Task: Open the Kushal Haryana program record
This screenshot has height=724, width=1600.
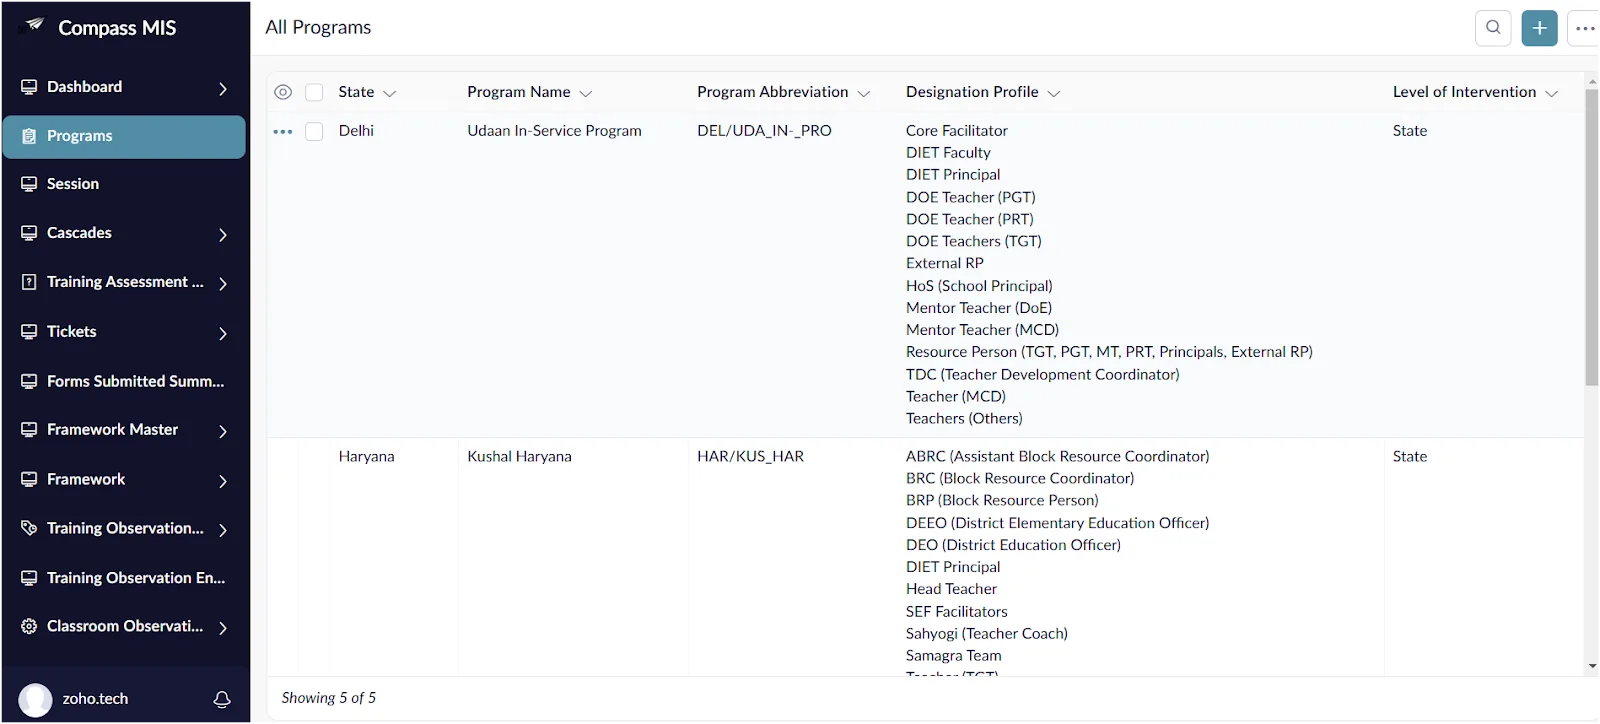Action: [x=519, y=456]
